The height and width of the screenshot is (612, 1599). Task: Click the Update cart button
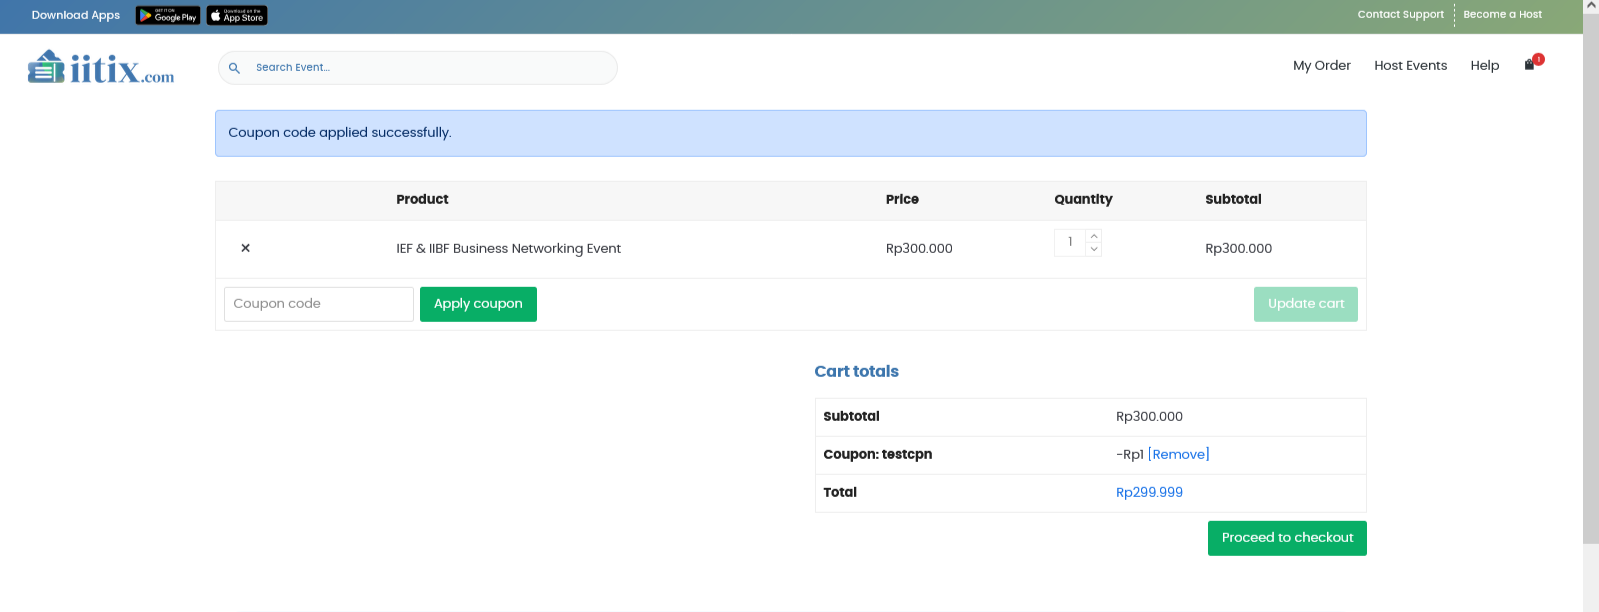1305,304
